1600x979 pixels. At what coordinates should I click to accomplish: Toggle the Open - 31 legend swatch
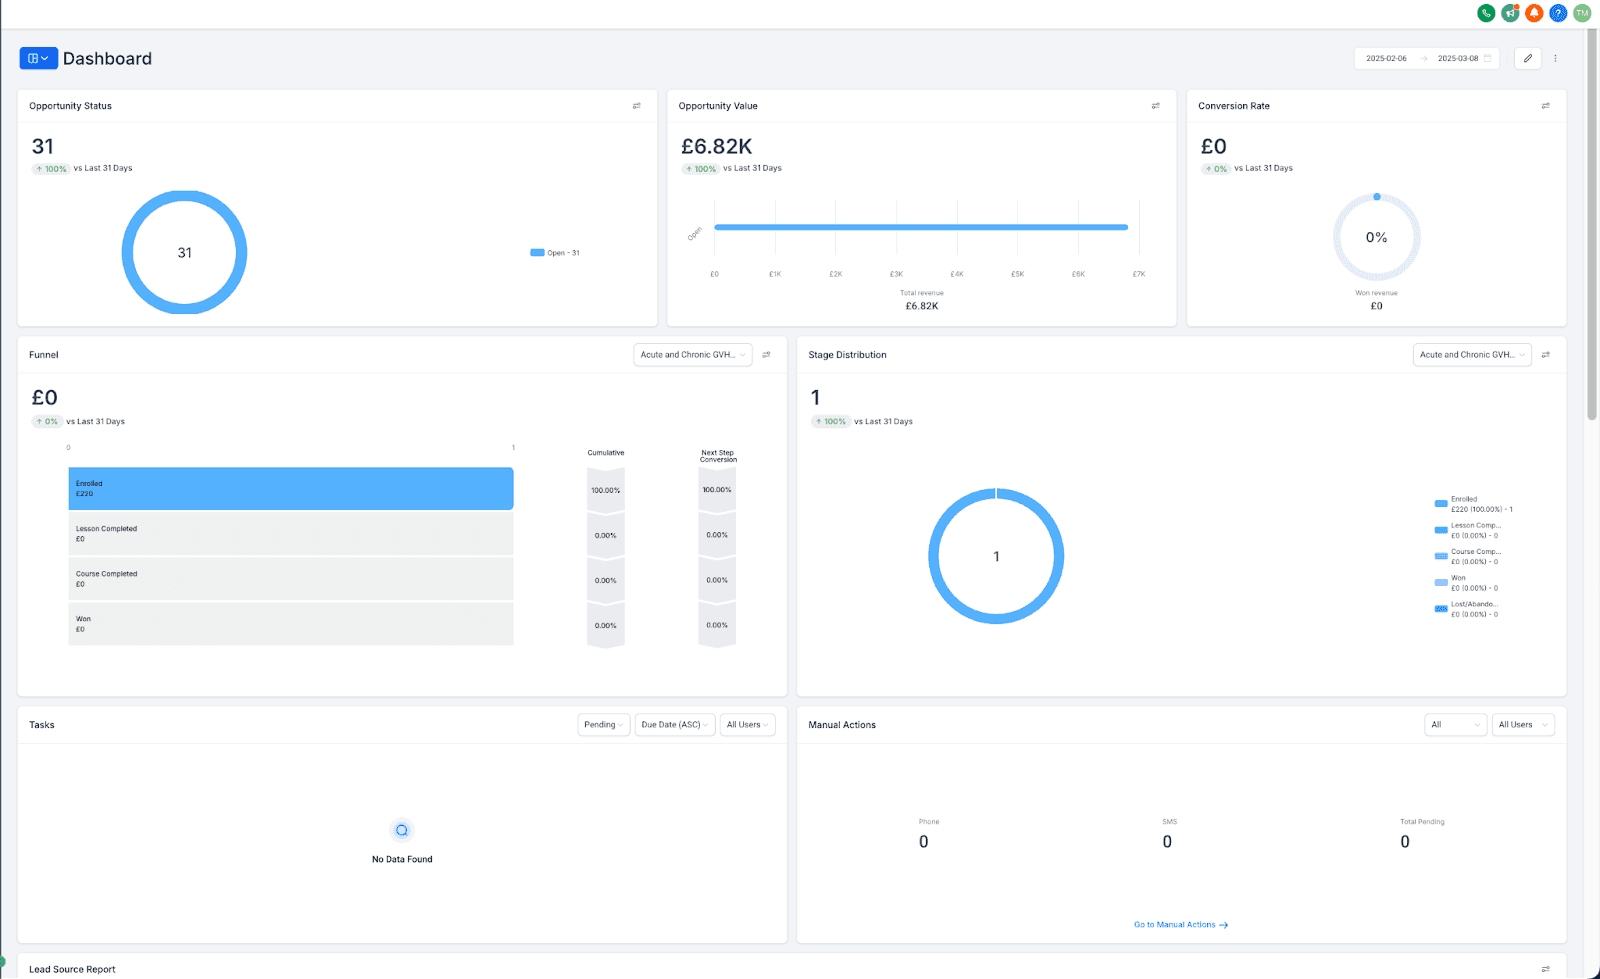(537, 253)
